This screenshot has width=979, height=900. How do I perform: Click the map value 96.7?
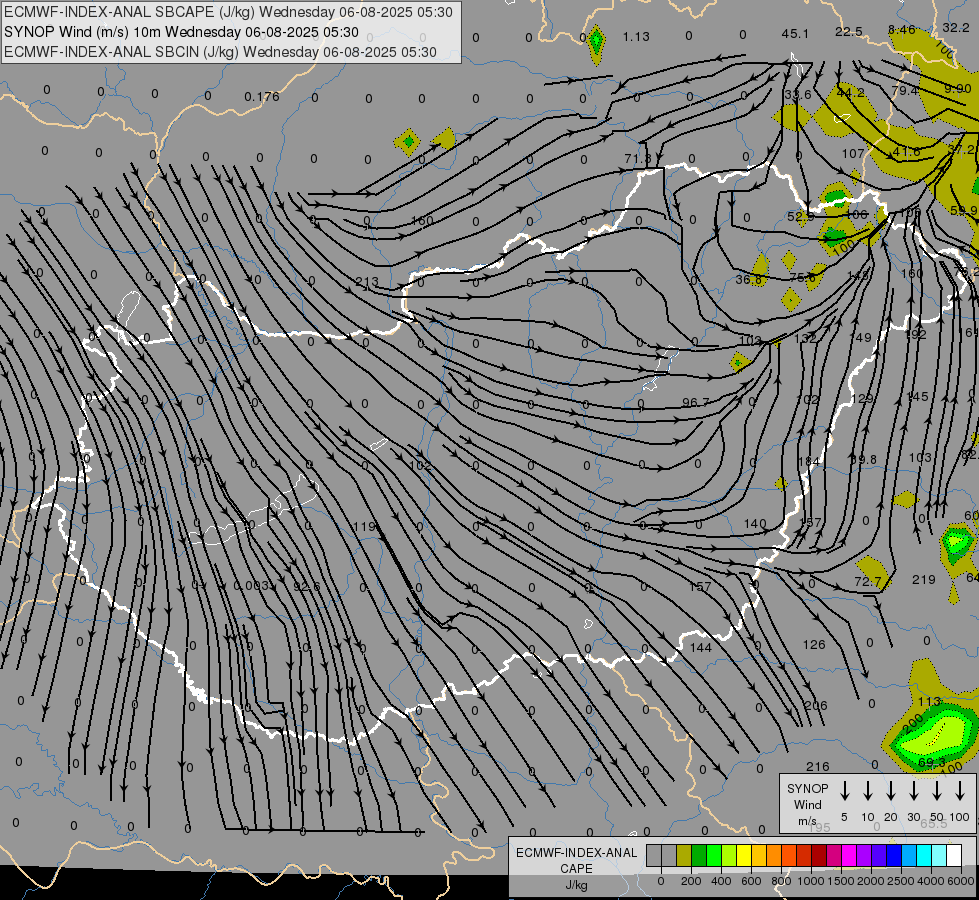pyautogui.click(x=696, y=402)
